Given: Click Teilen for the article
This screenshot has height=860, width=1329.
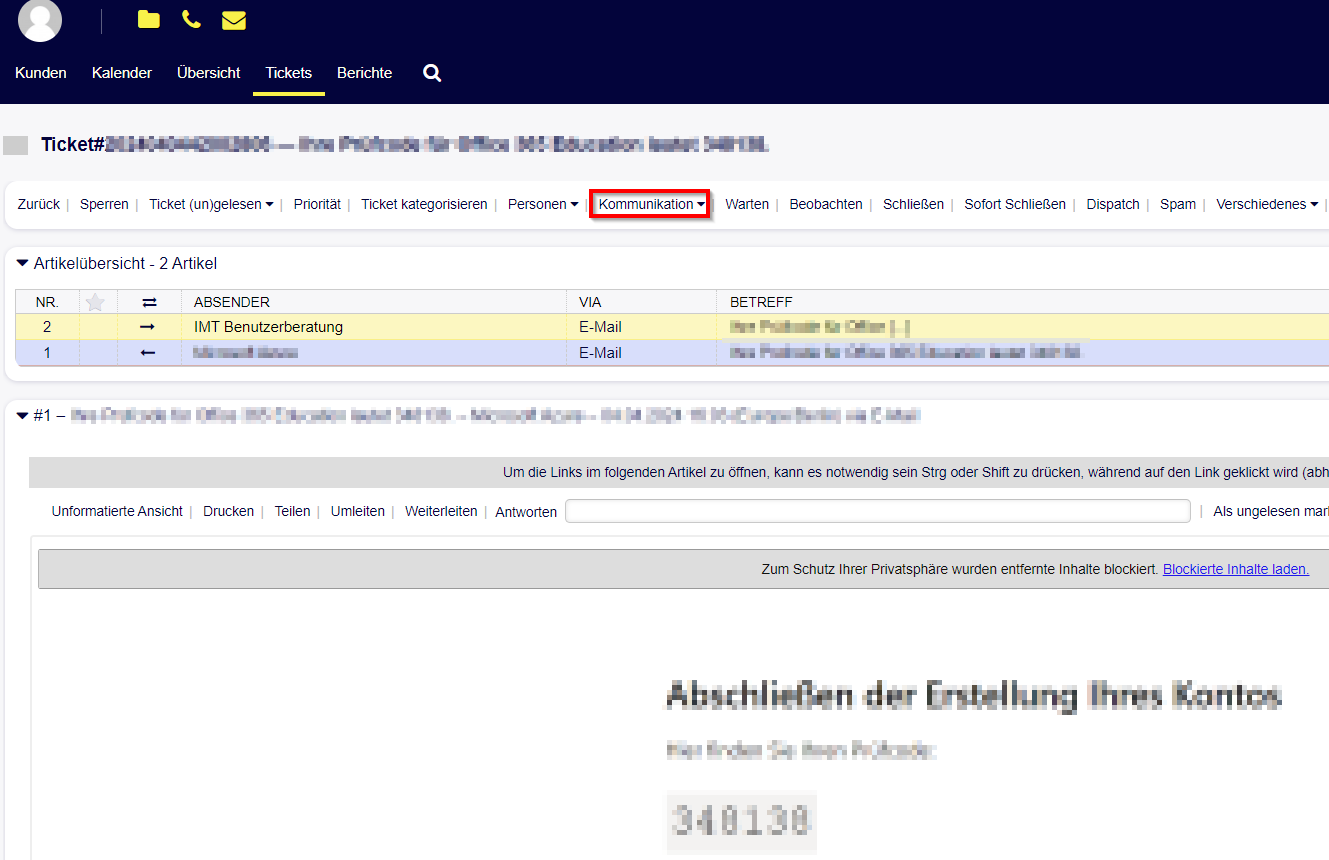Looking at the screenshot, I should click(292, 511).
